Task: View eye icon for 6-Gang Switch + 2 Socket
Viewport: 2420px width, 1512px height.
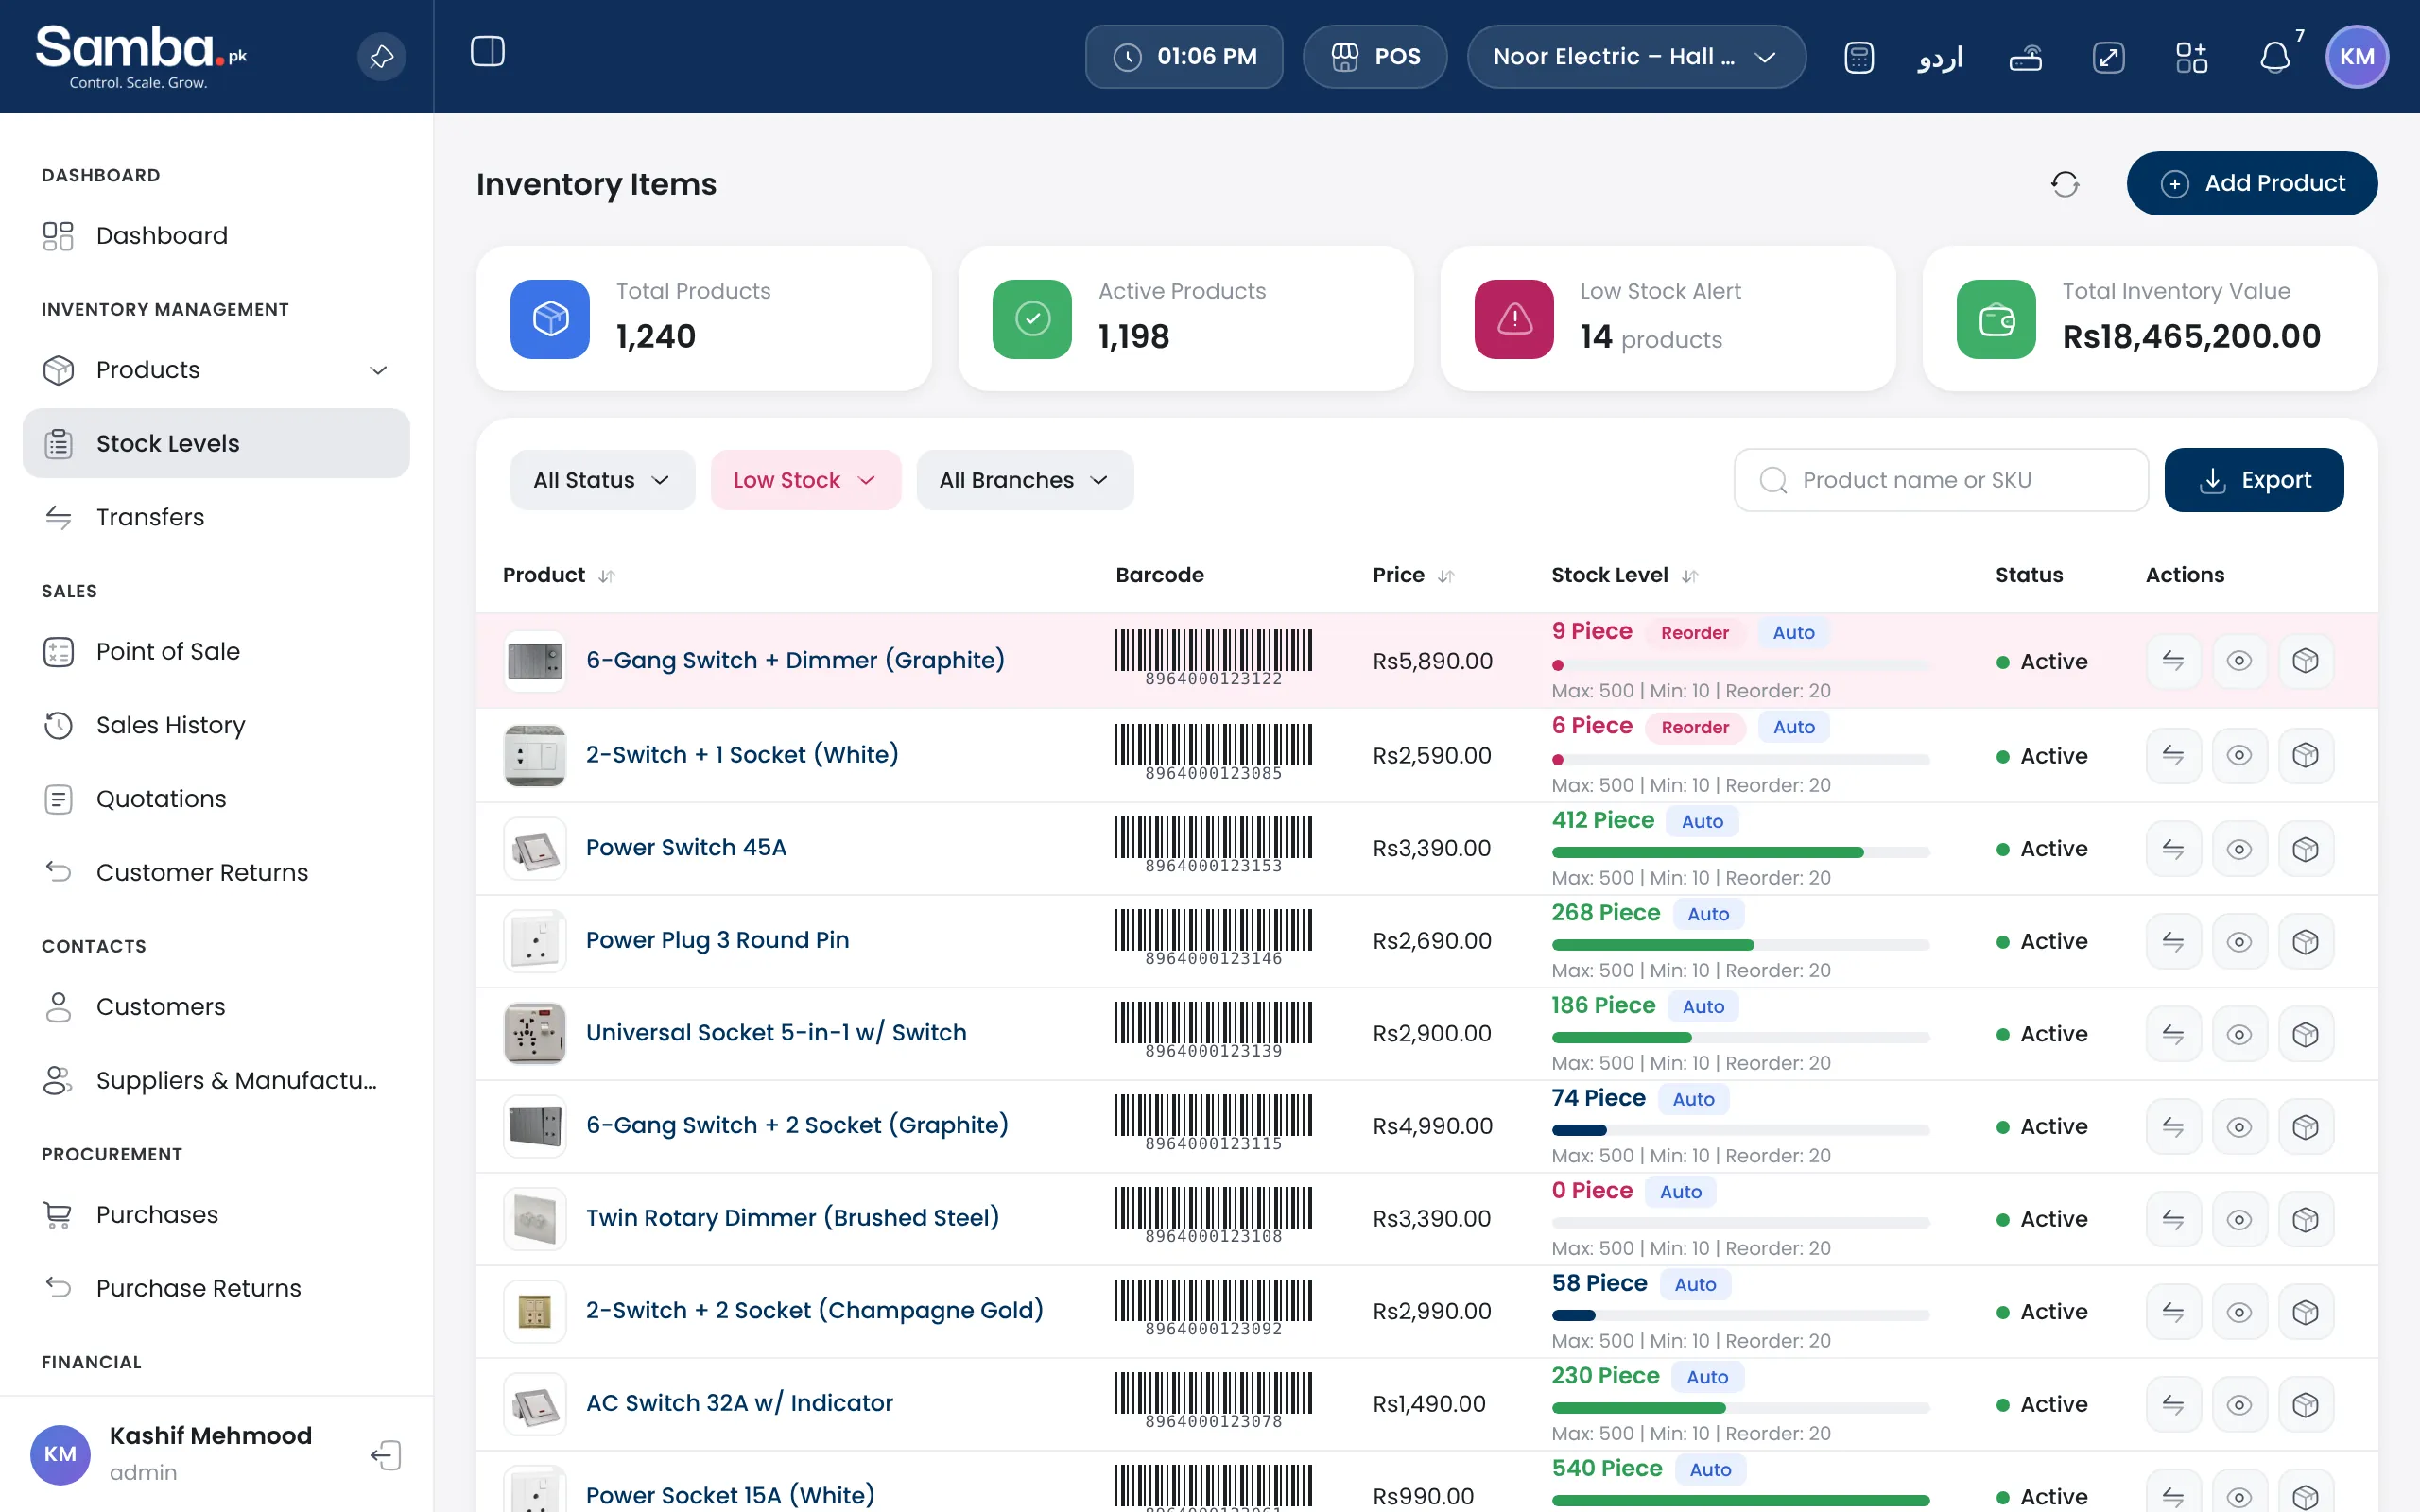Action: pos(2239,1127)
